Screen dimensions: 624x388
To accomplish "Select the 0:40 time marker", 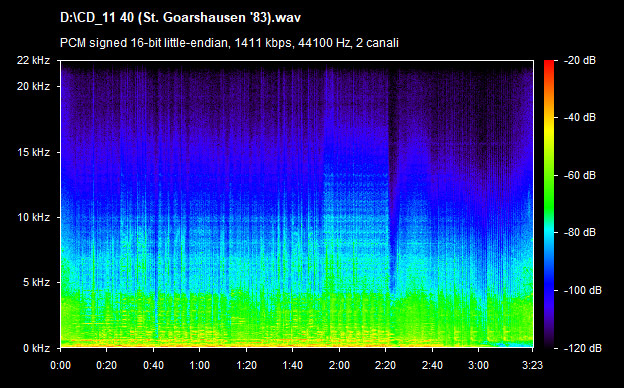I will tap(153, 365).
